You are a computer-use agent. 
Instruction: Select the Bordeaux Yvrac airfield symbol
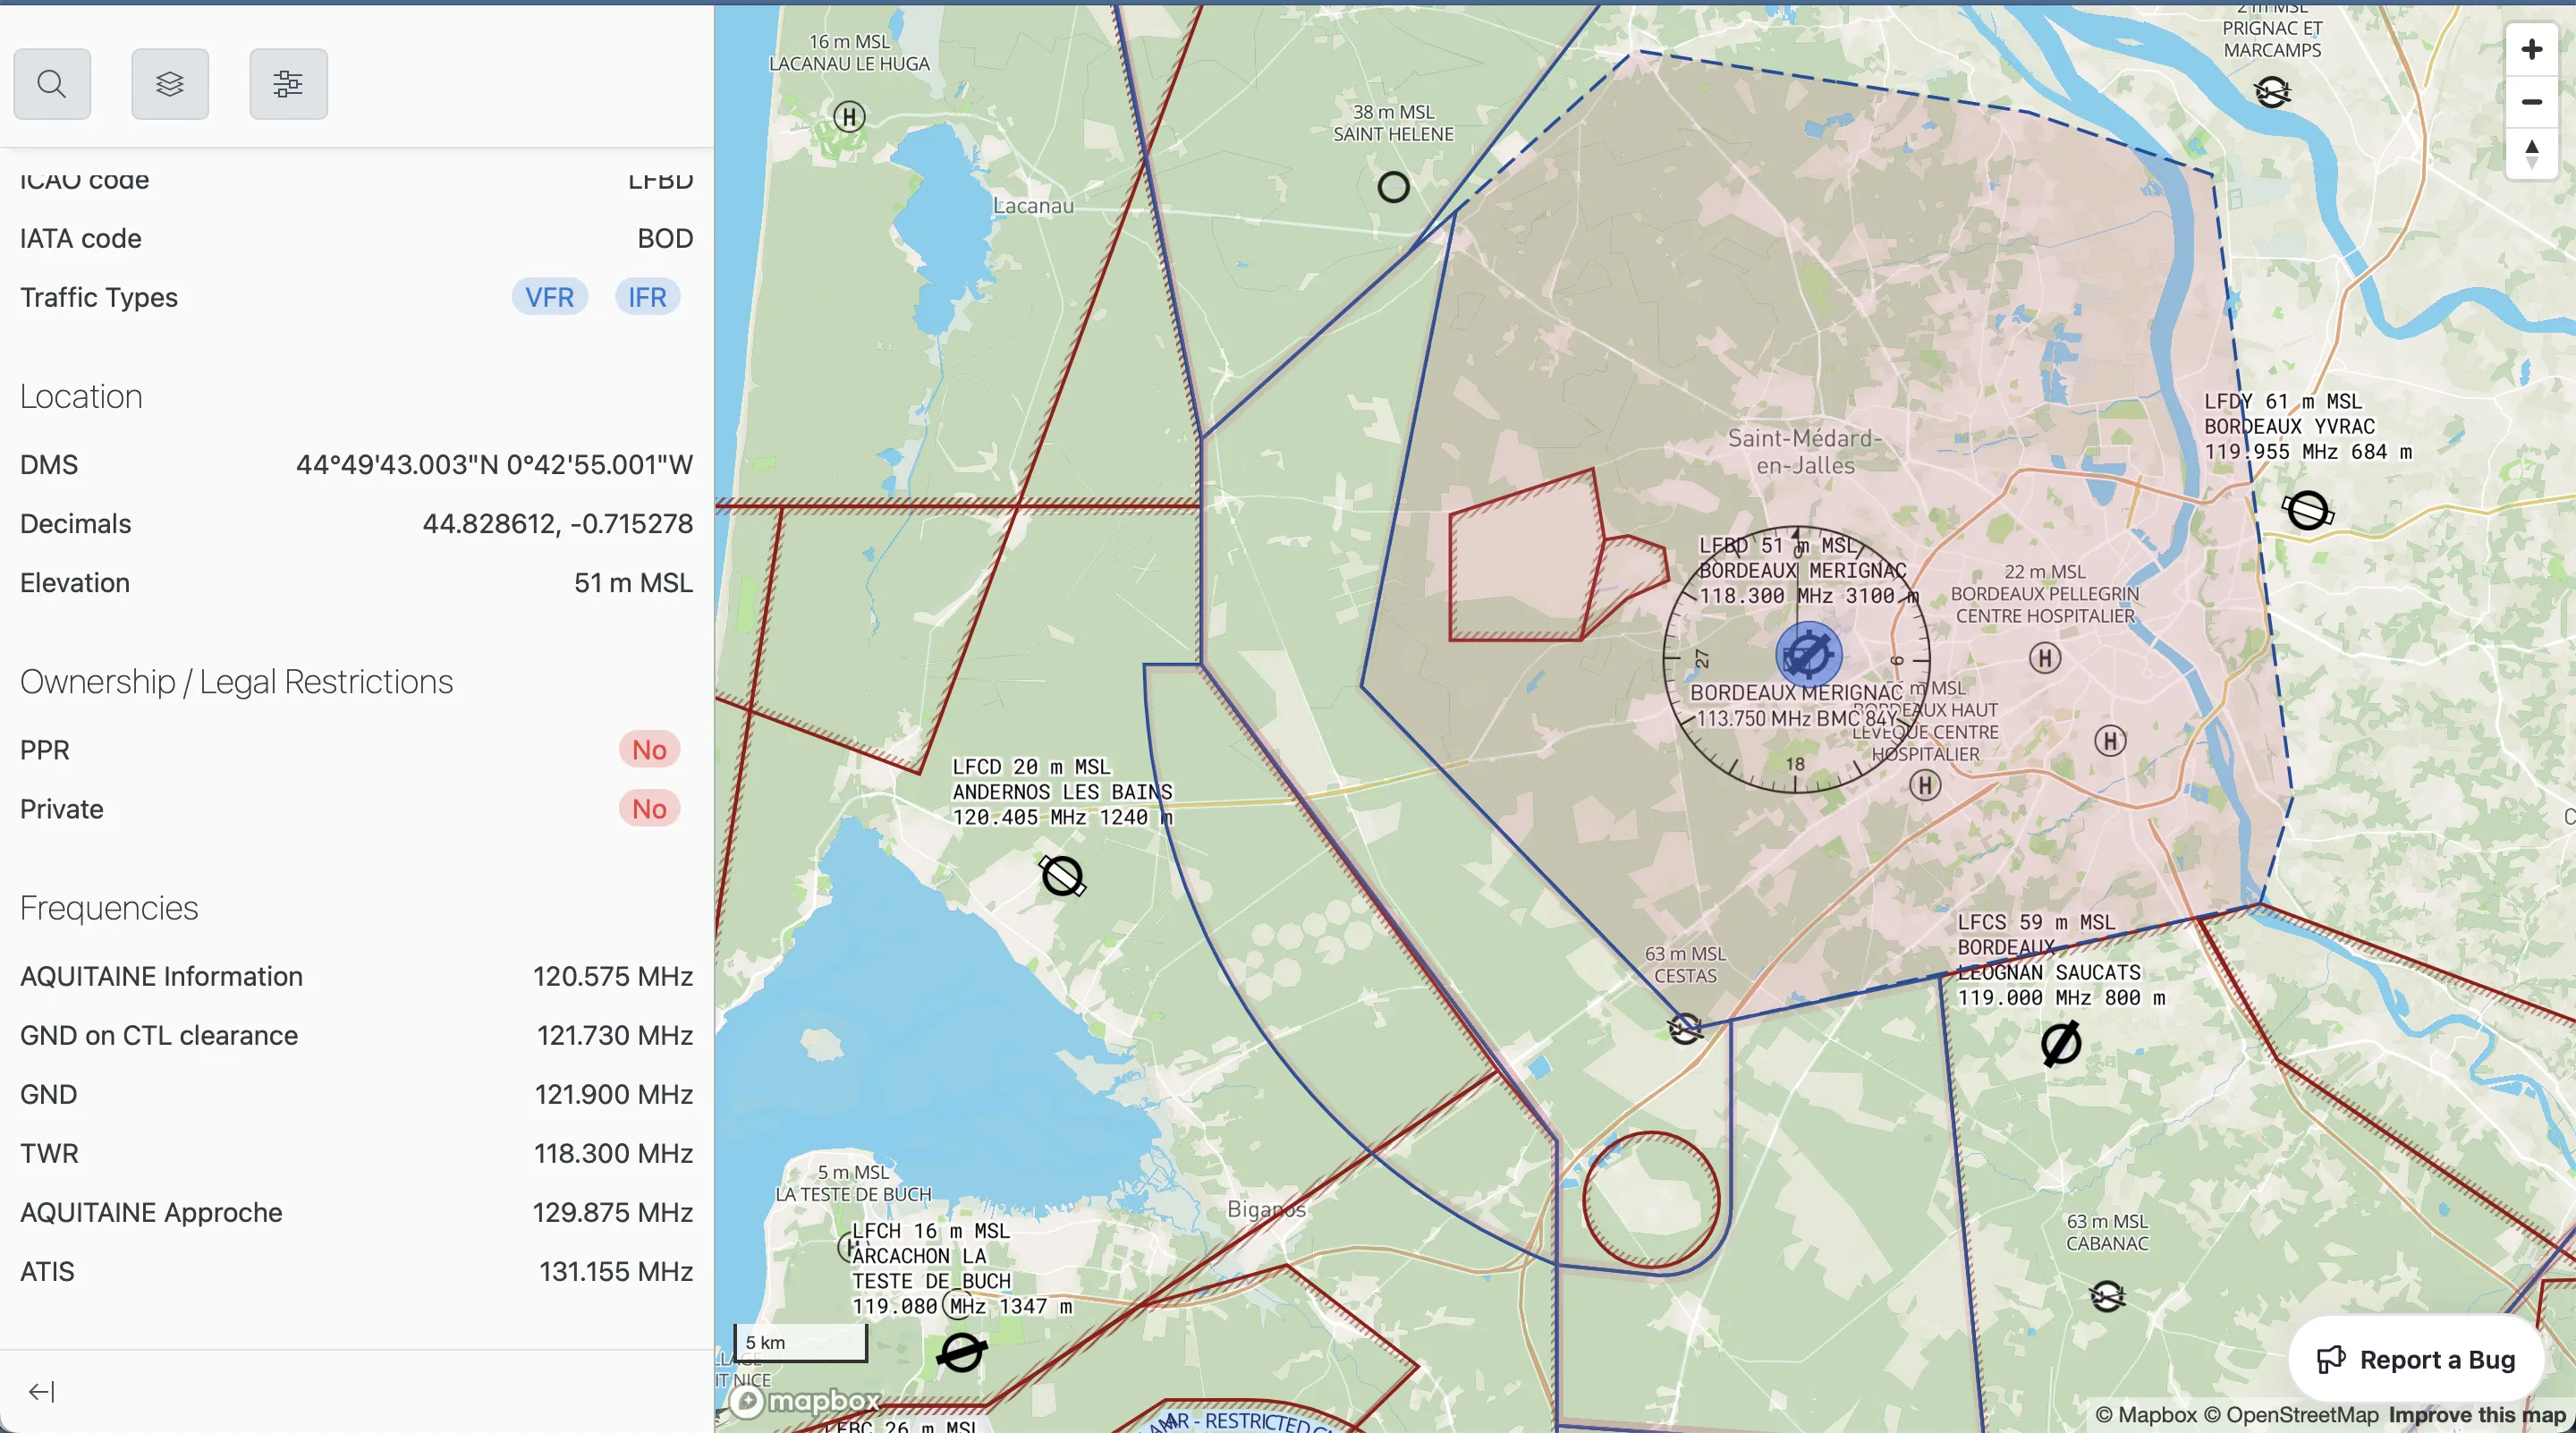tap(2307, 510)
